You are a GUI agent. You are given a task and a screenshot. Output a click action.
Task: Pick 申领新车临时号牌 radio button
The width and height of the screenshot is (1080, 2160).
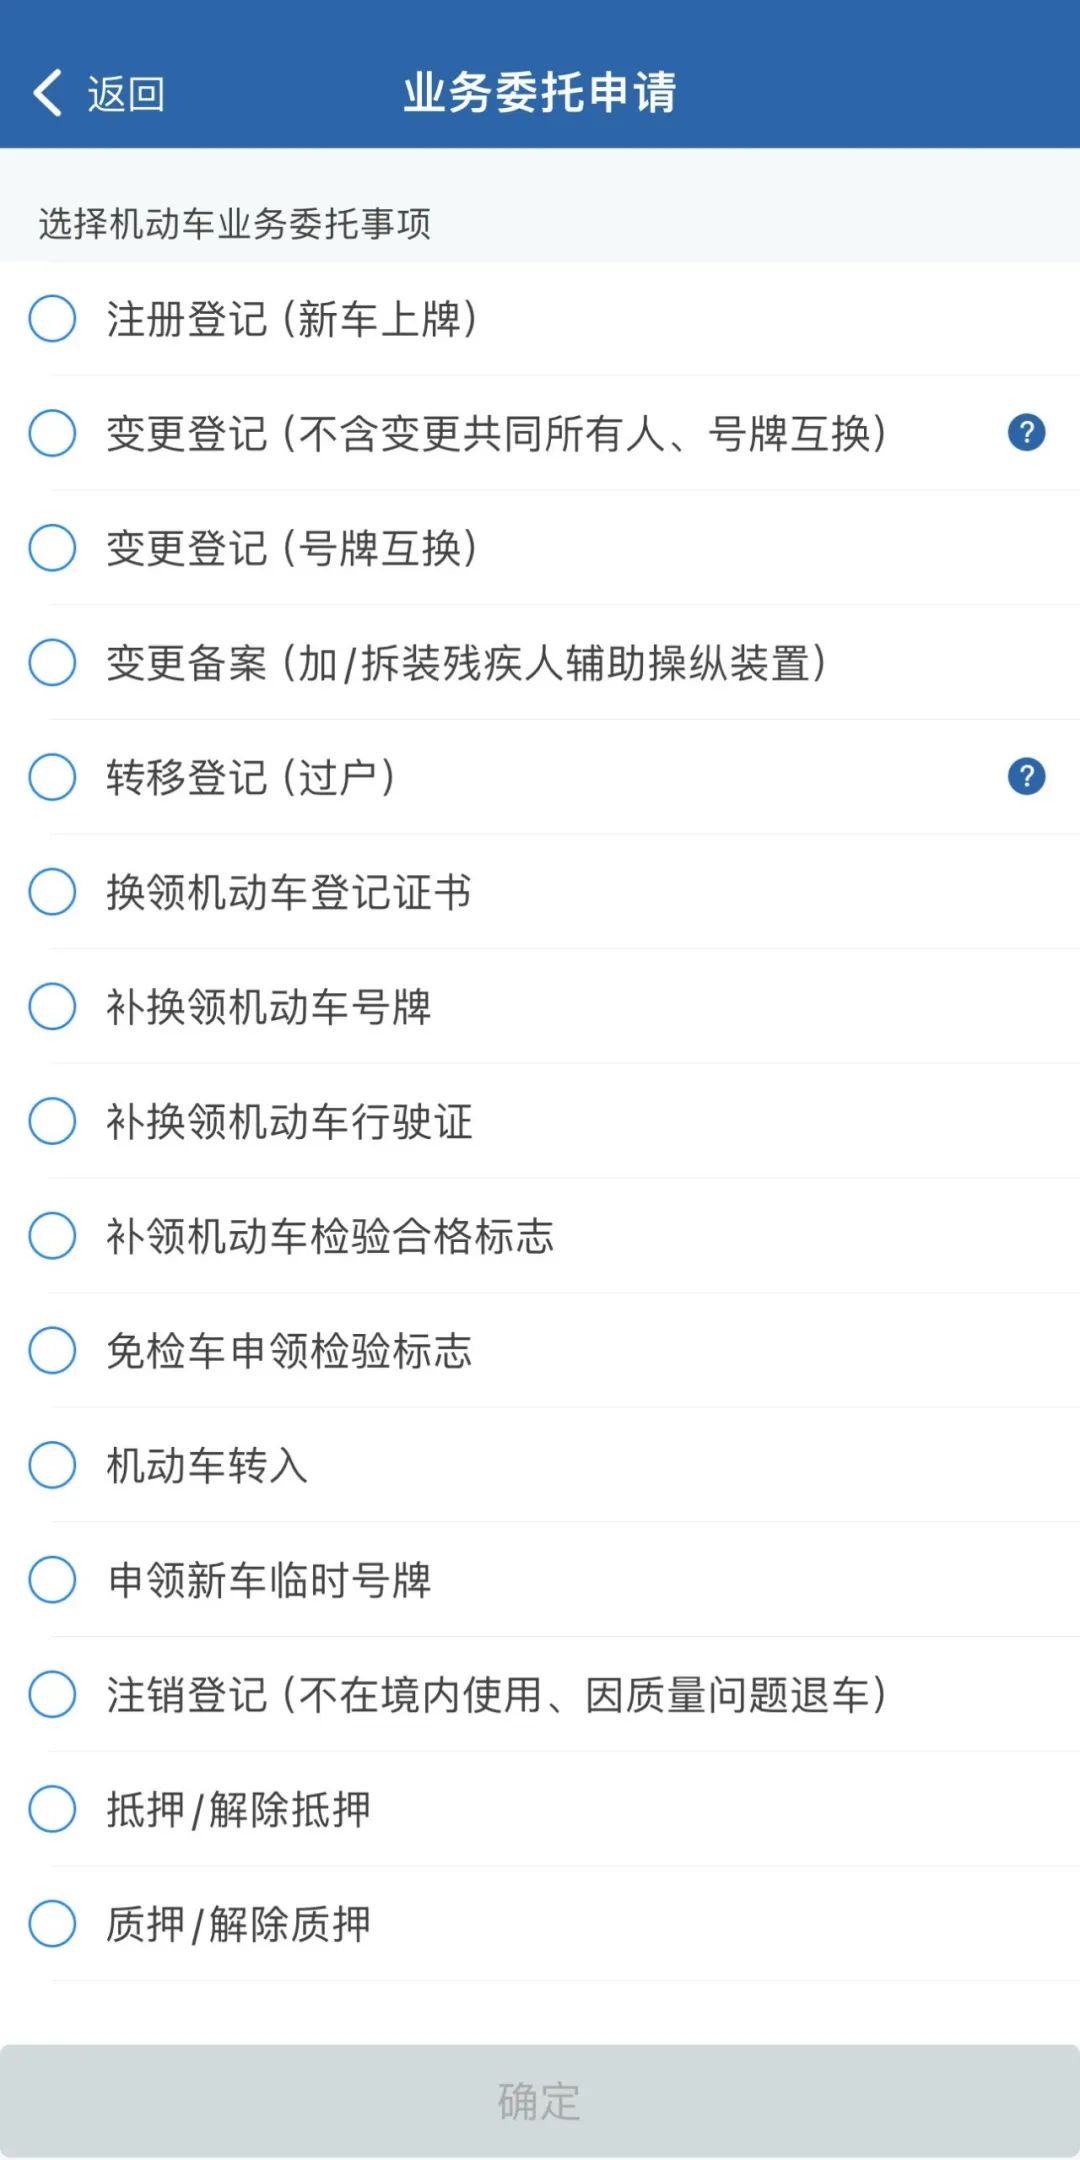tap(52, 1580)
